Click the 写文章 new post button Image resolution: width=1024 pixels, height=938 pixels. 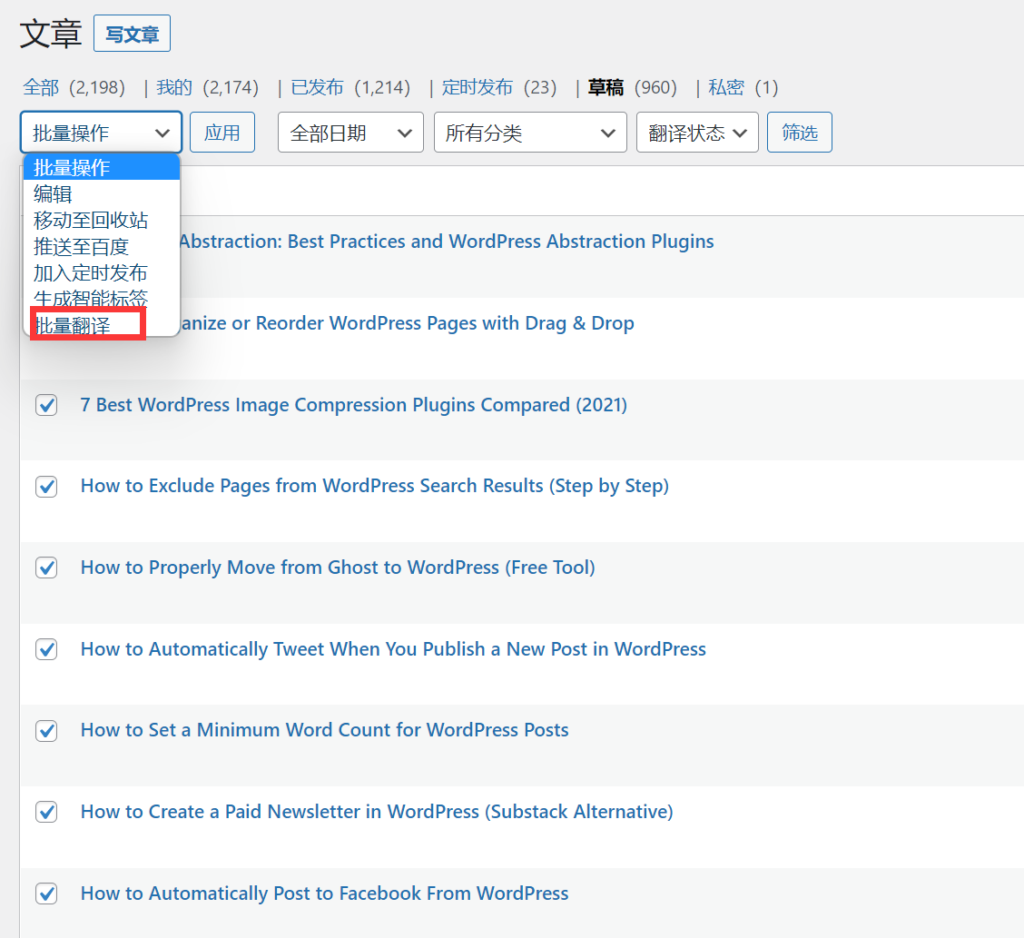132,34
